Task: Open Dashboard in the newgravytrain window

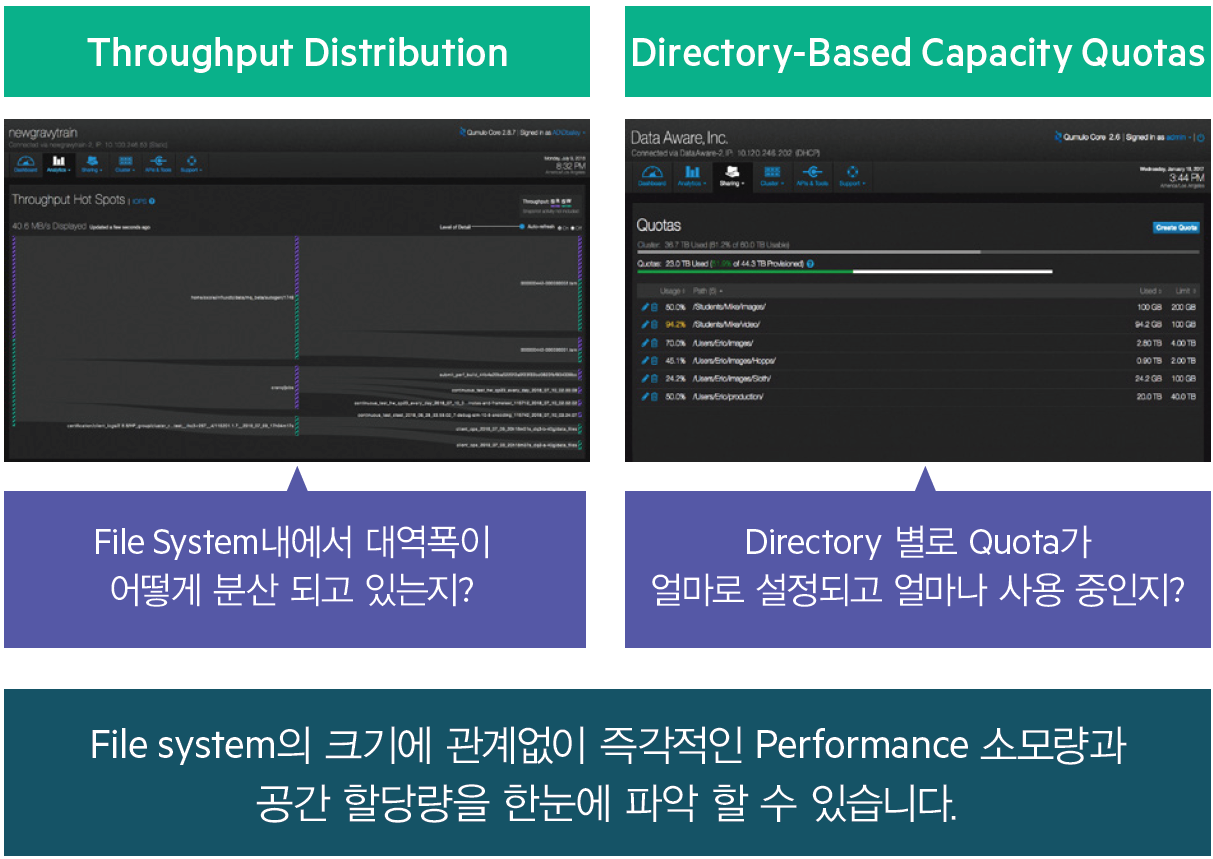Action: [x=24, y=163]
